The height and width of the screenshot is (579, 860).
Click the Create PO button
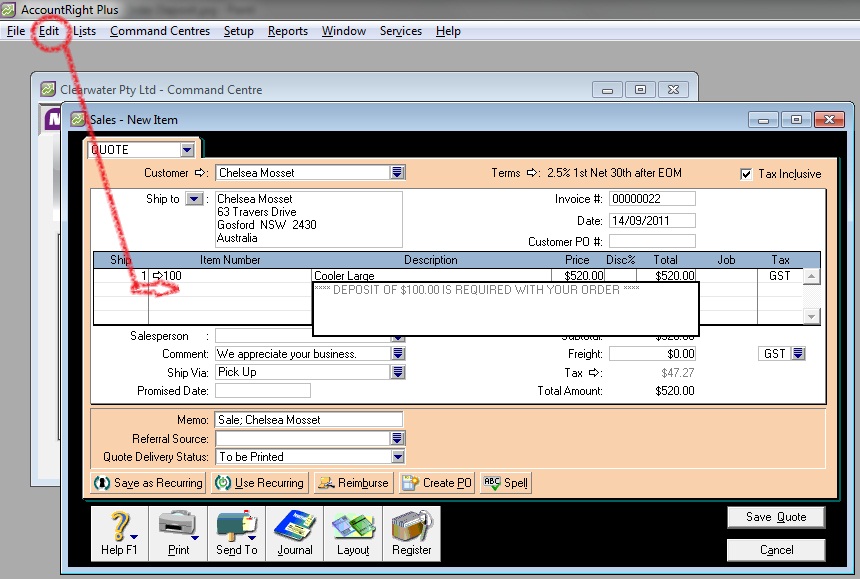click(x=436, y=483)
